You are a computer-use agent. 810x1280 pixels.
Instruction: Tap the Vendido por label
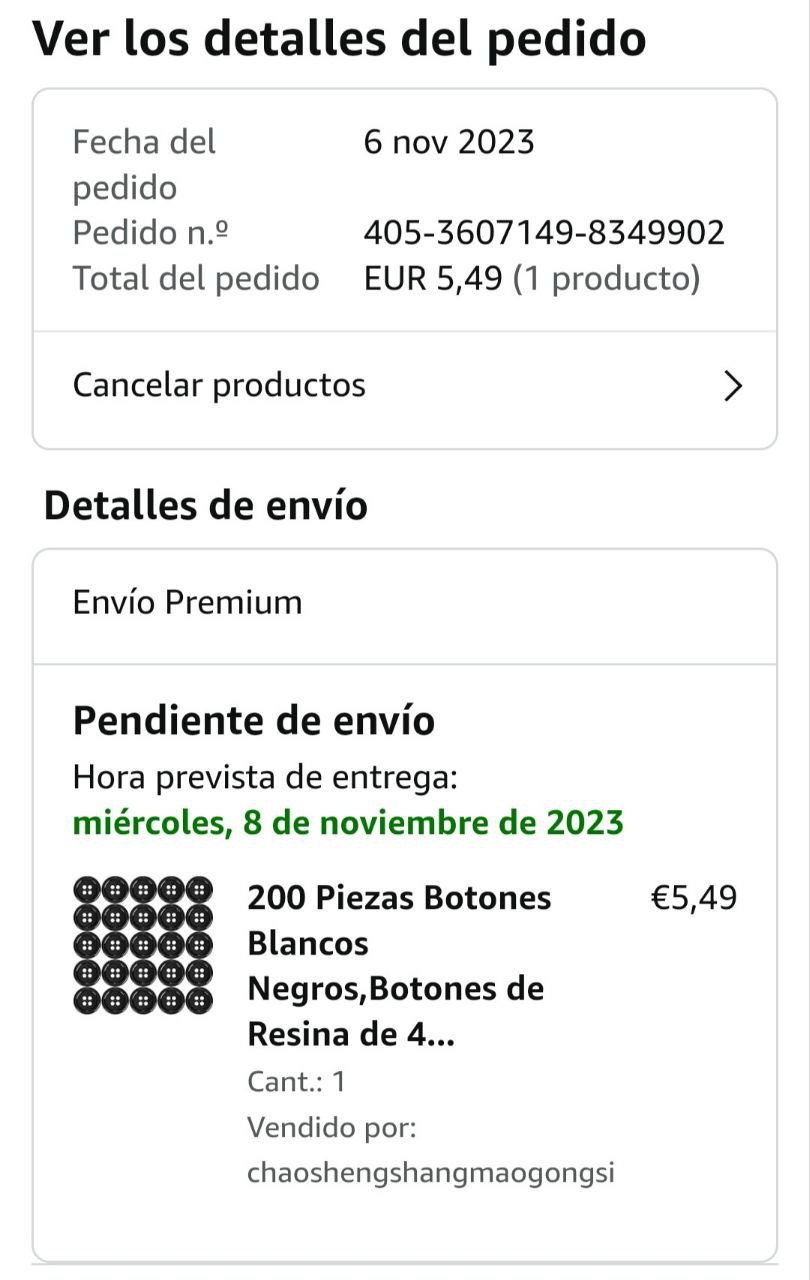(x=331, y=1127)
